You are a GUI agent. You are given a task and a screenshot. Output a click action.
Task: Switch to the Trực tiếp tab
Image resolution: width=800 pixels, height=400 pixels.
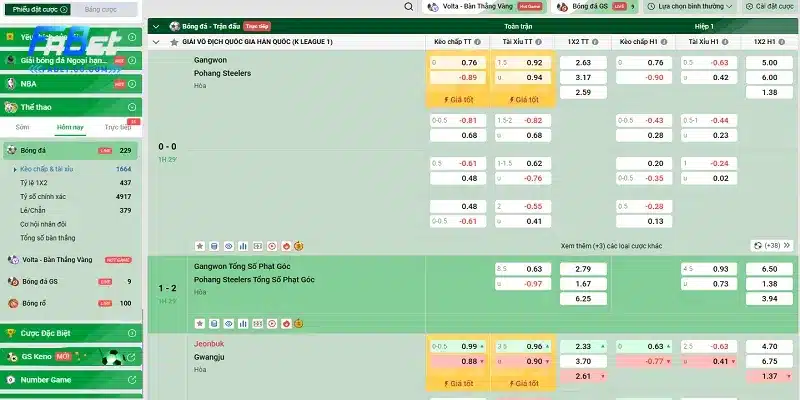pyautogui.click(x=118, y=127)
